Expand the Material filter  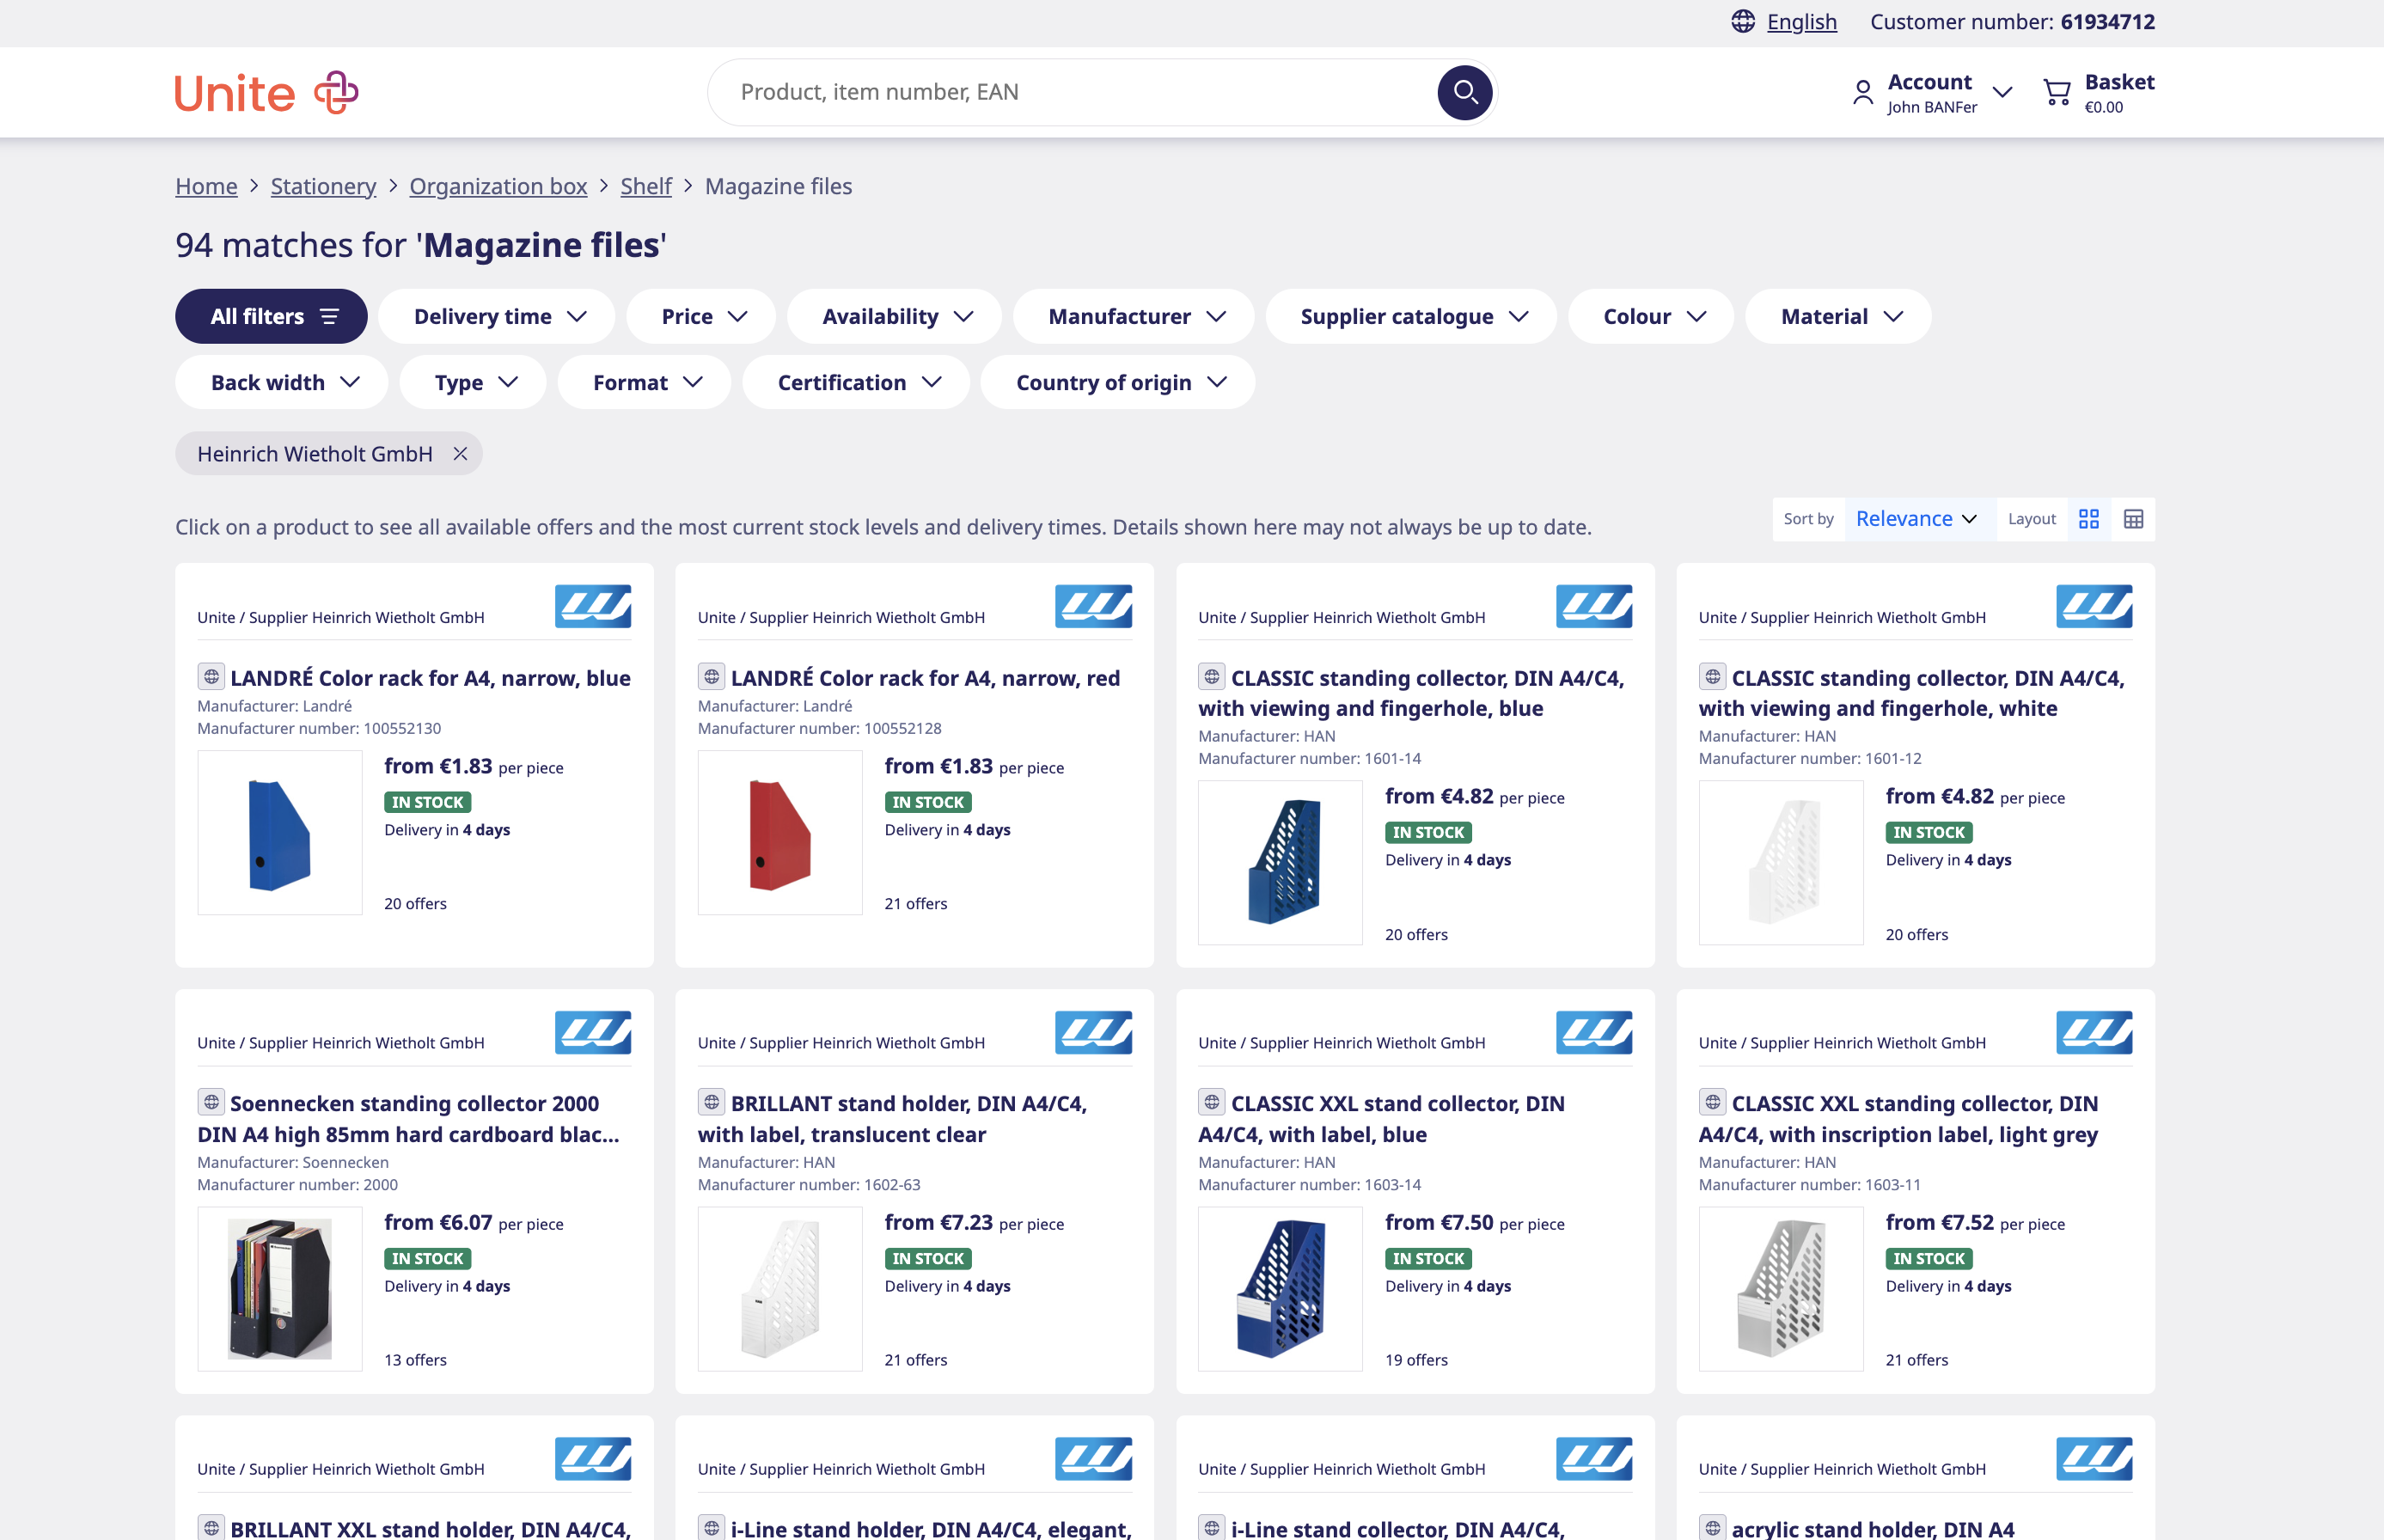coord(1838,316)
